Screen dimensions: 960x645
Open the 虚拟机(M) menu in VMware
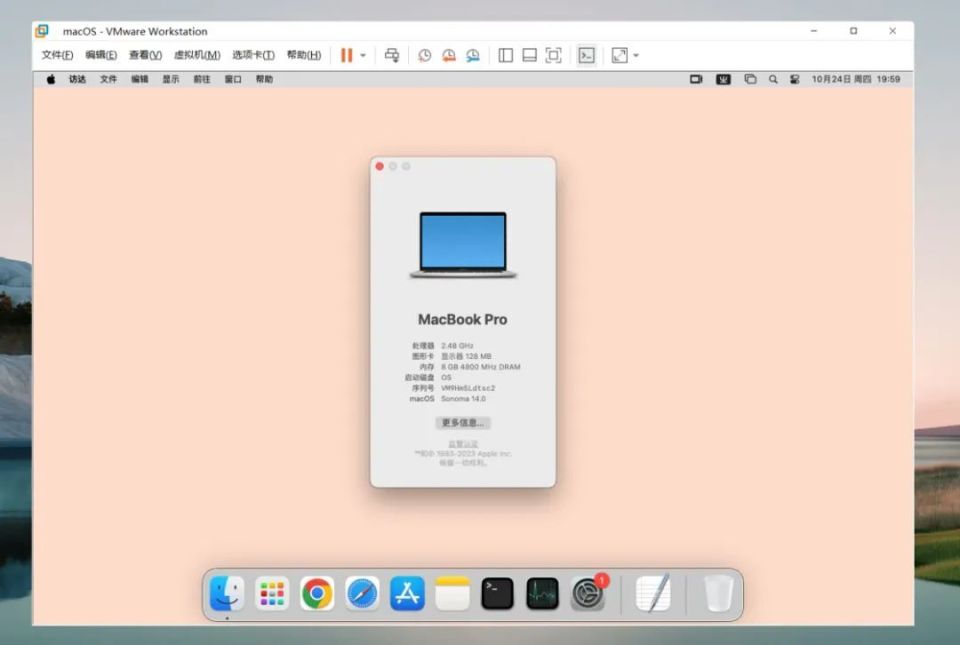click(x=196, y=55)
